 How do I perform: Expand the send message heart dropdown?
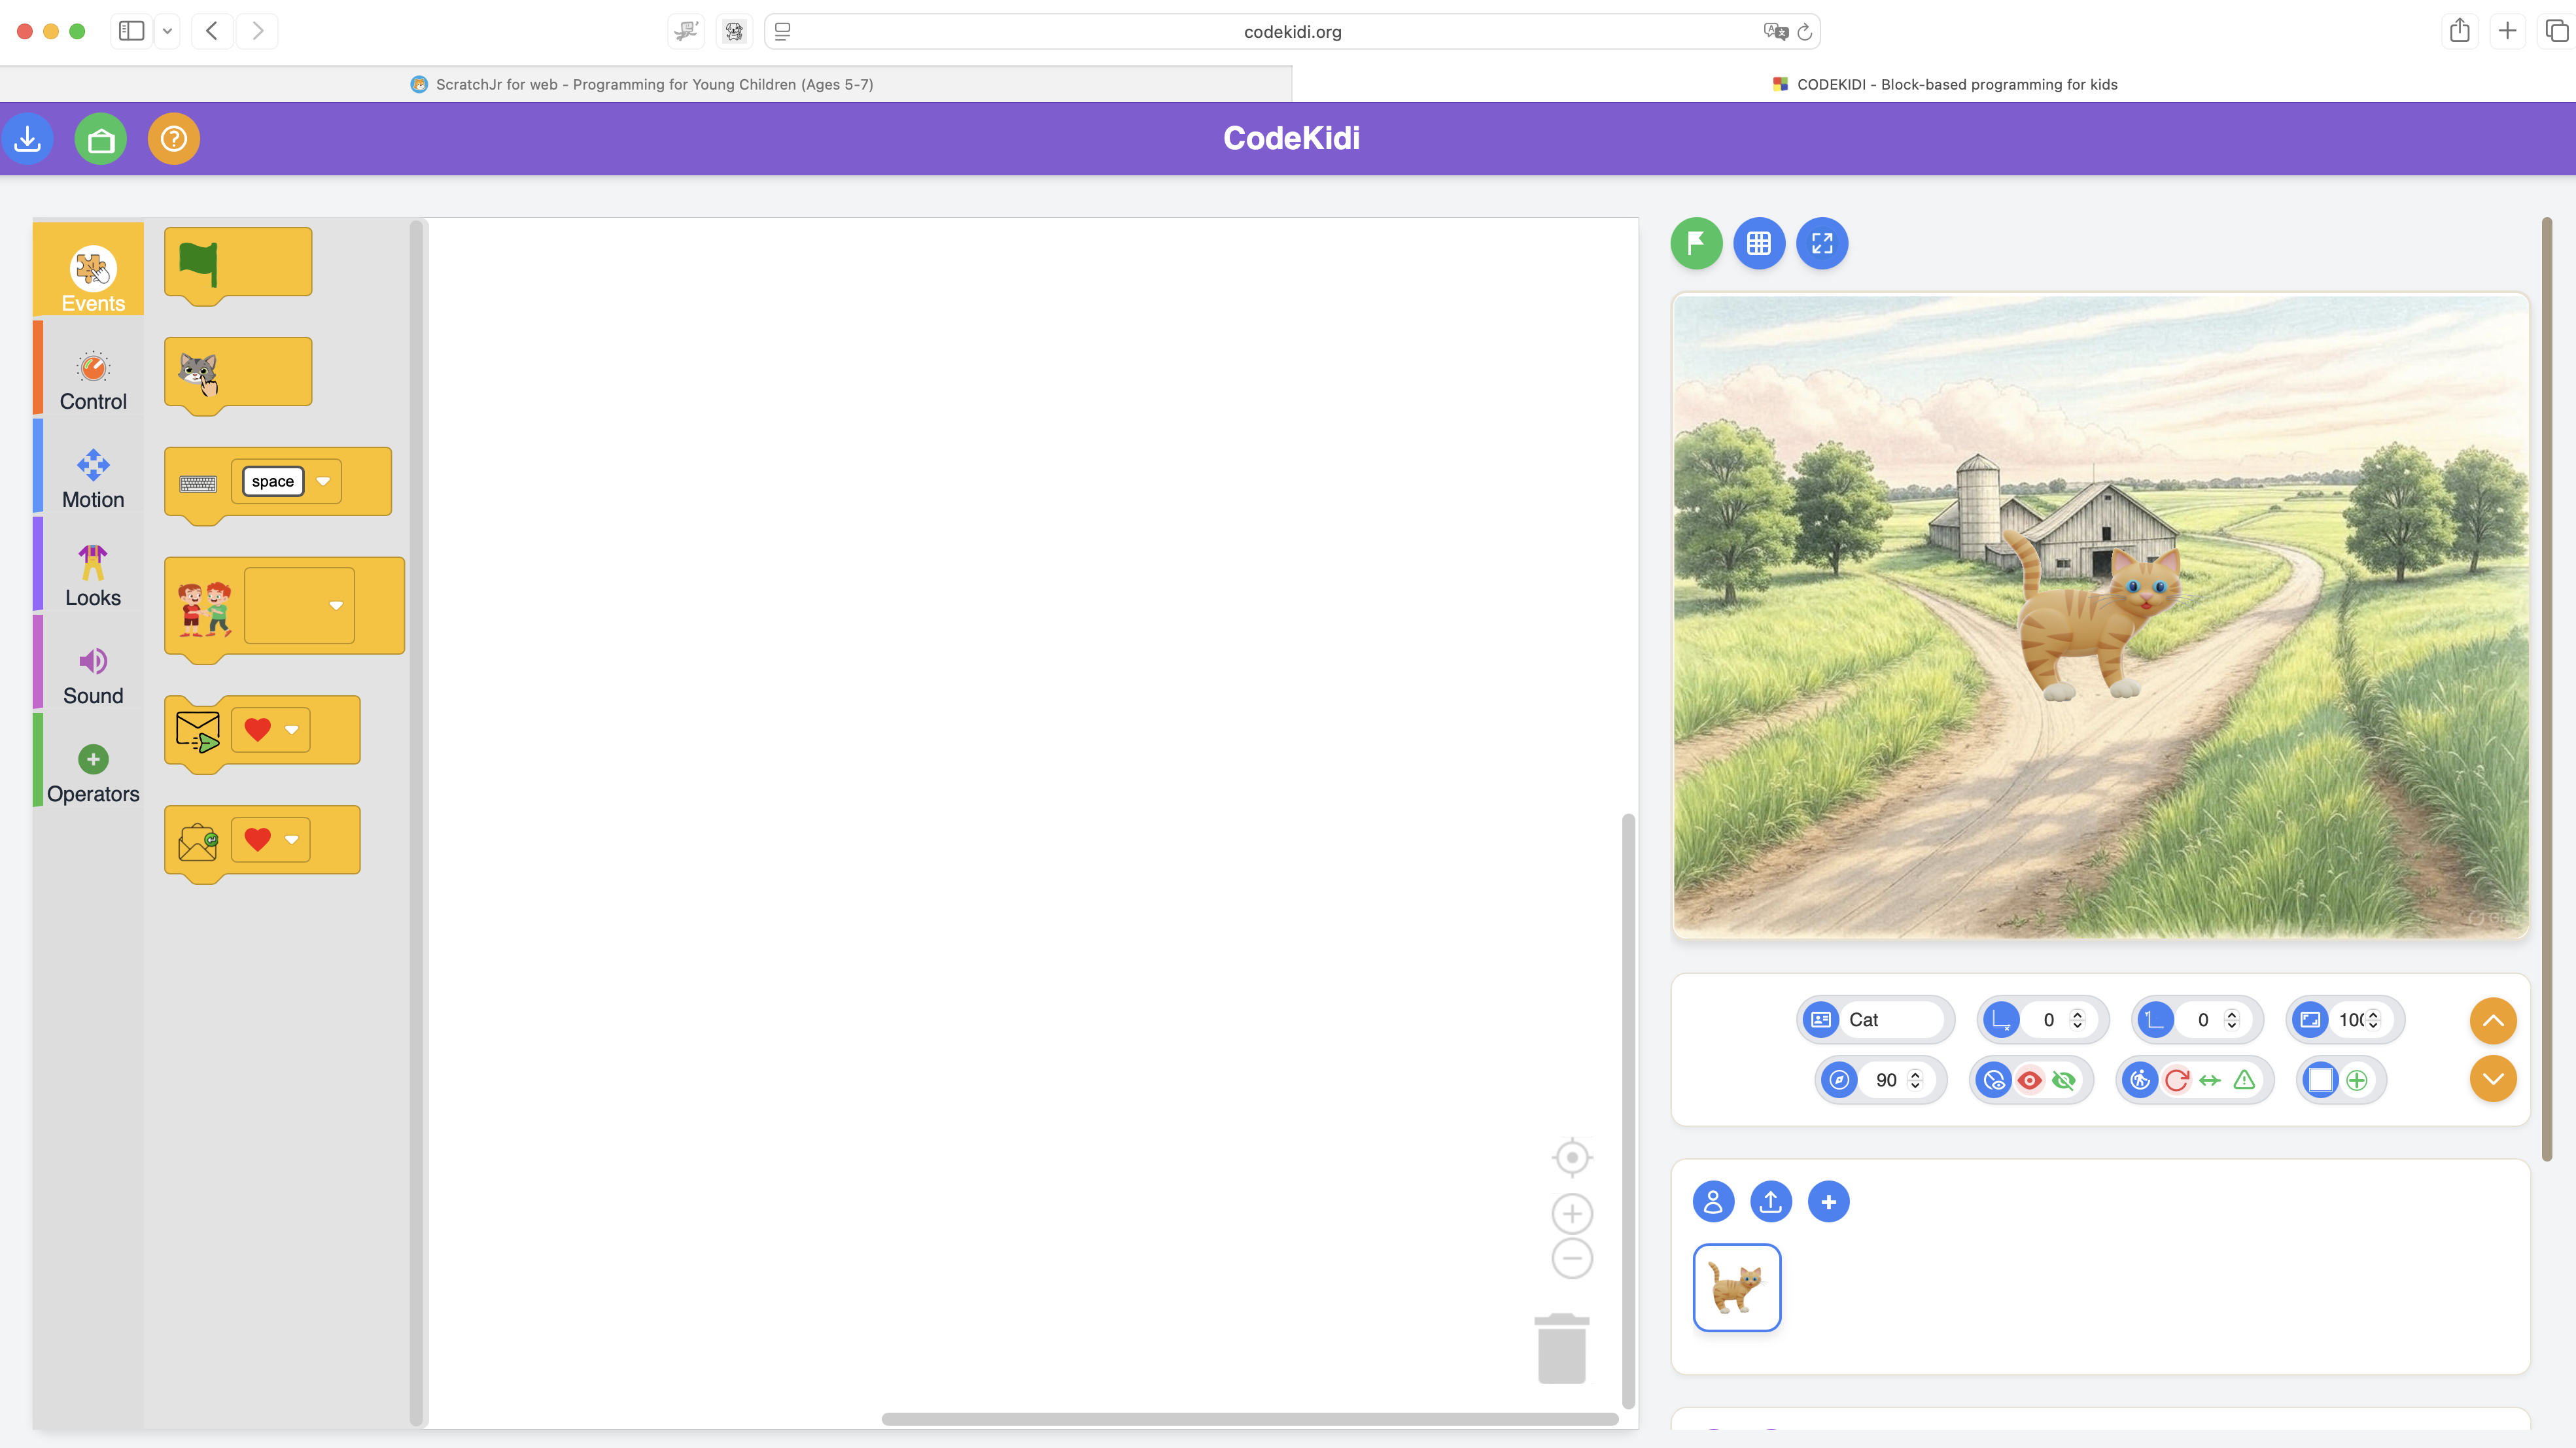[292, 730]
